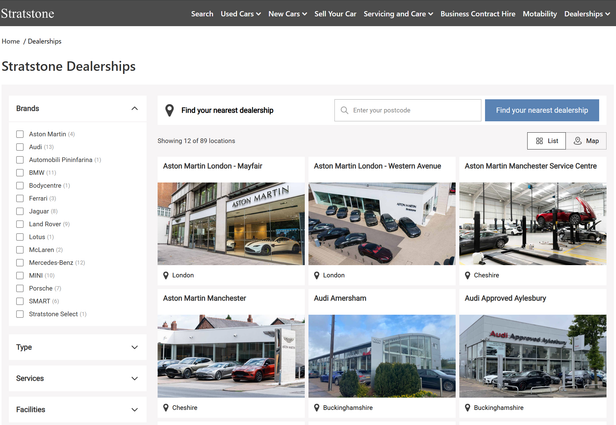This screenshot has width=616, height=425.
Task: Click the Home breadcrumb link
Action: pos(11,41)
